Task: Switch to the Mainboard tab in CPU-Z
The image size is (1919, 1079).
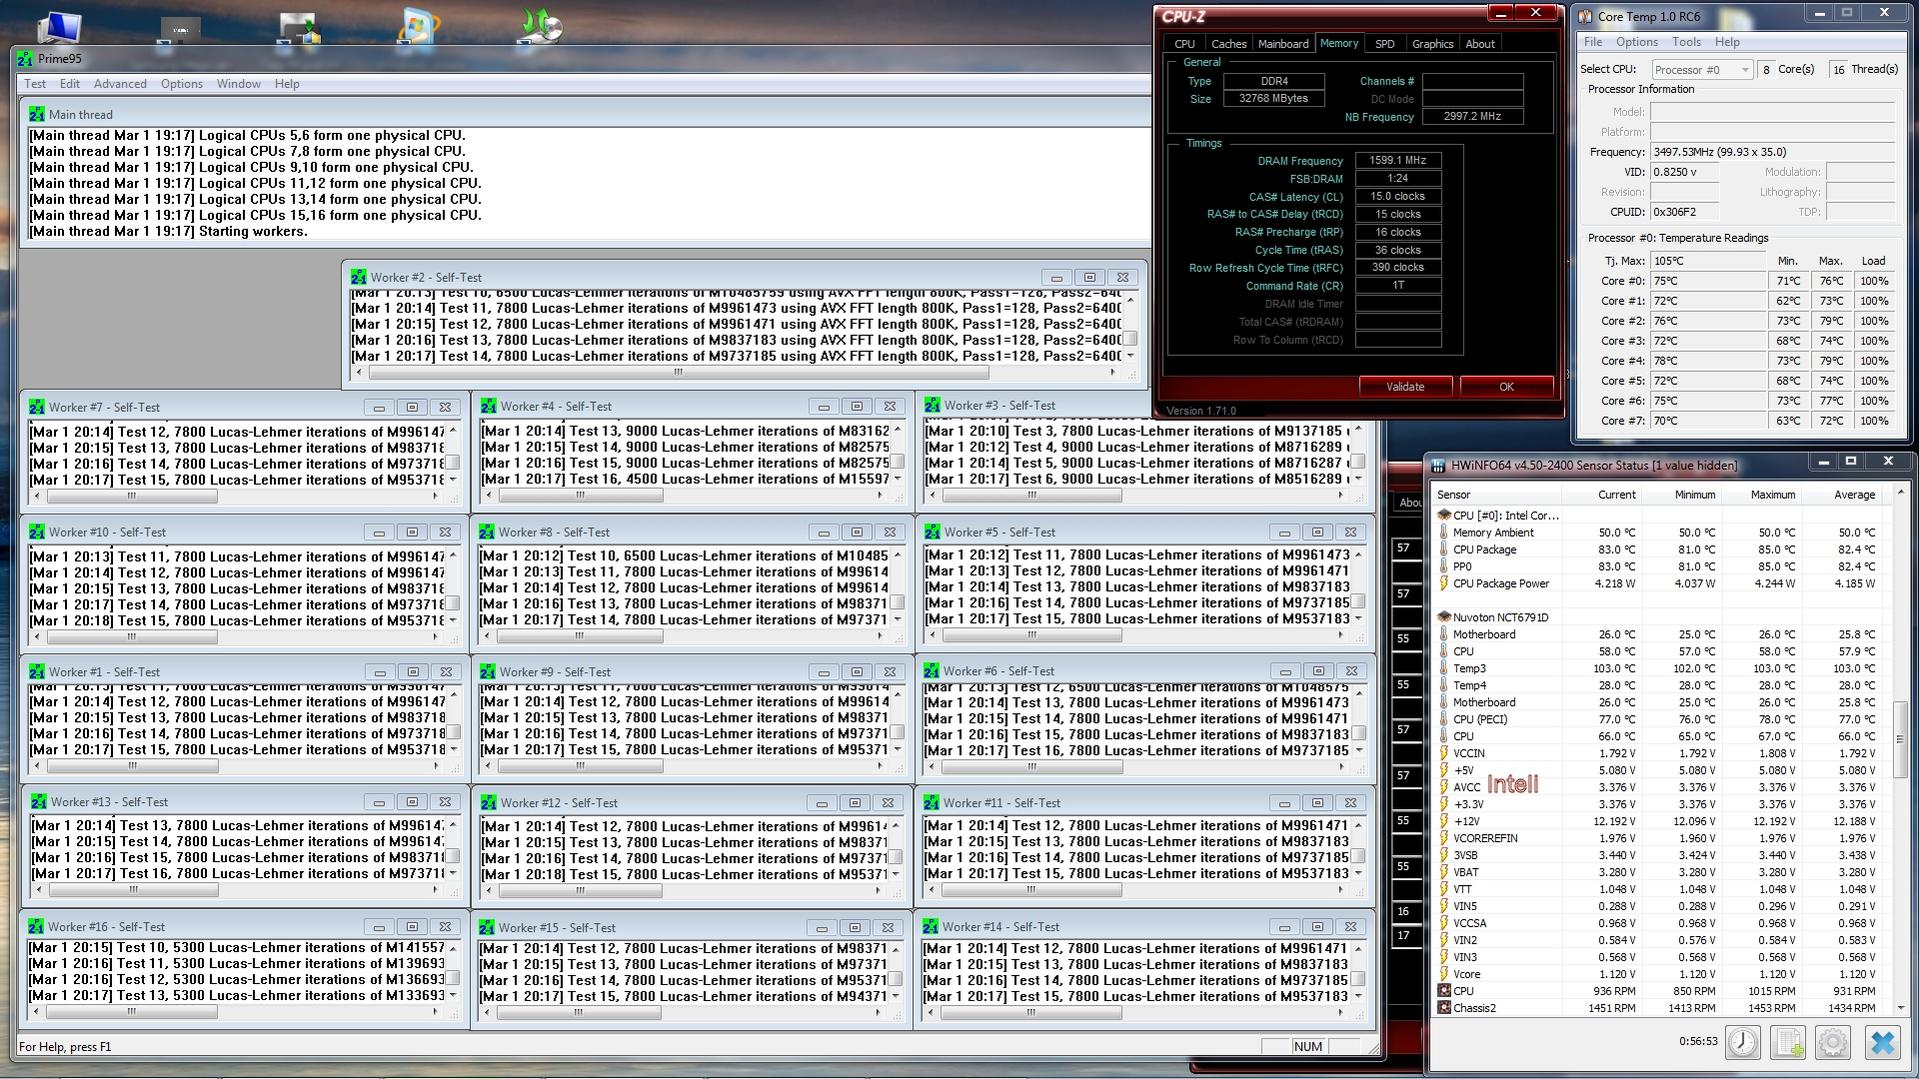Action: (x=1283, y=44)
